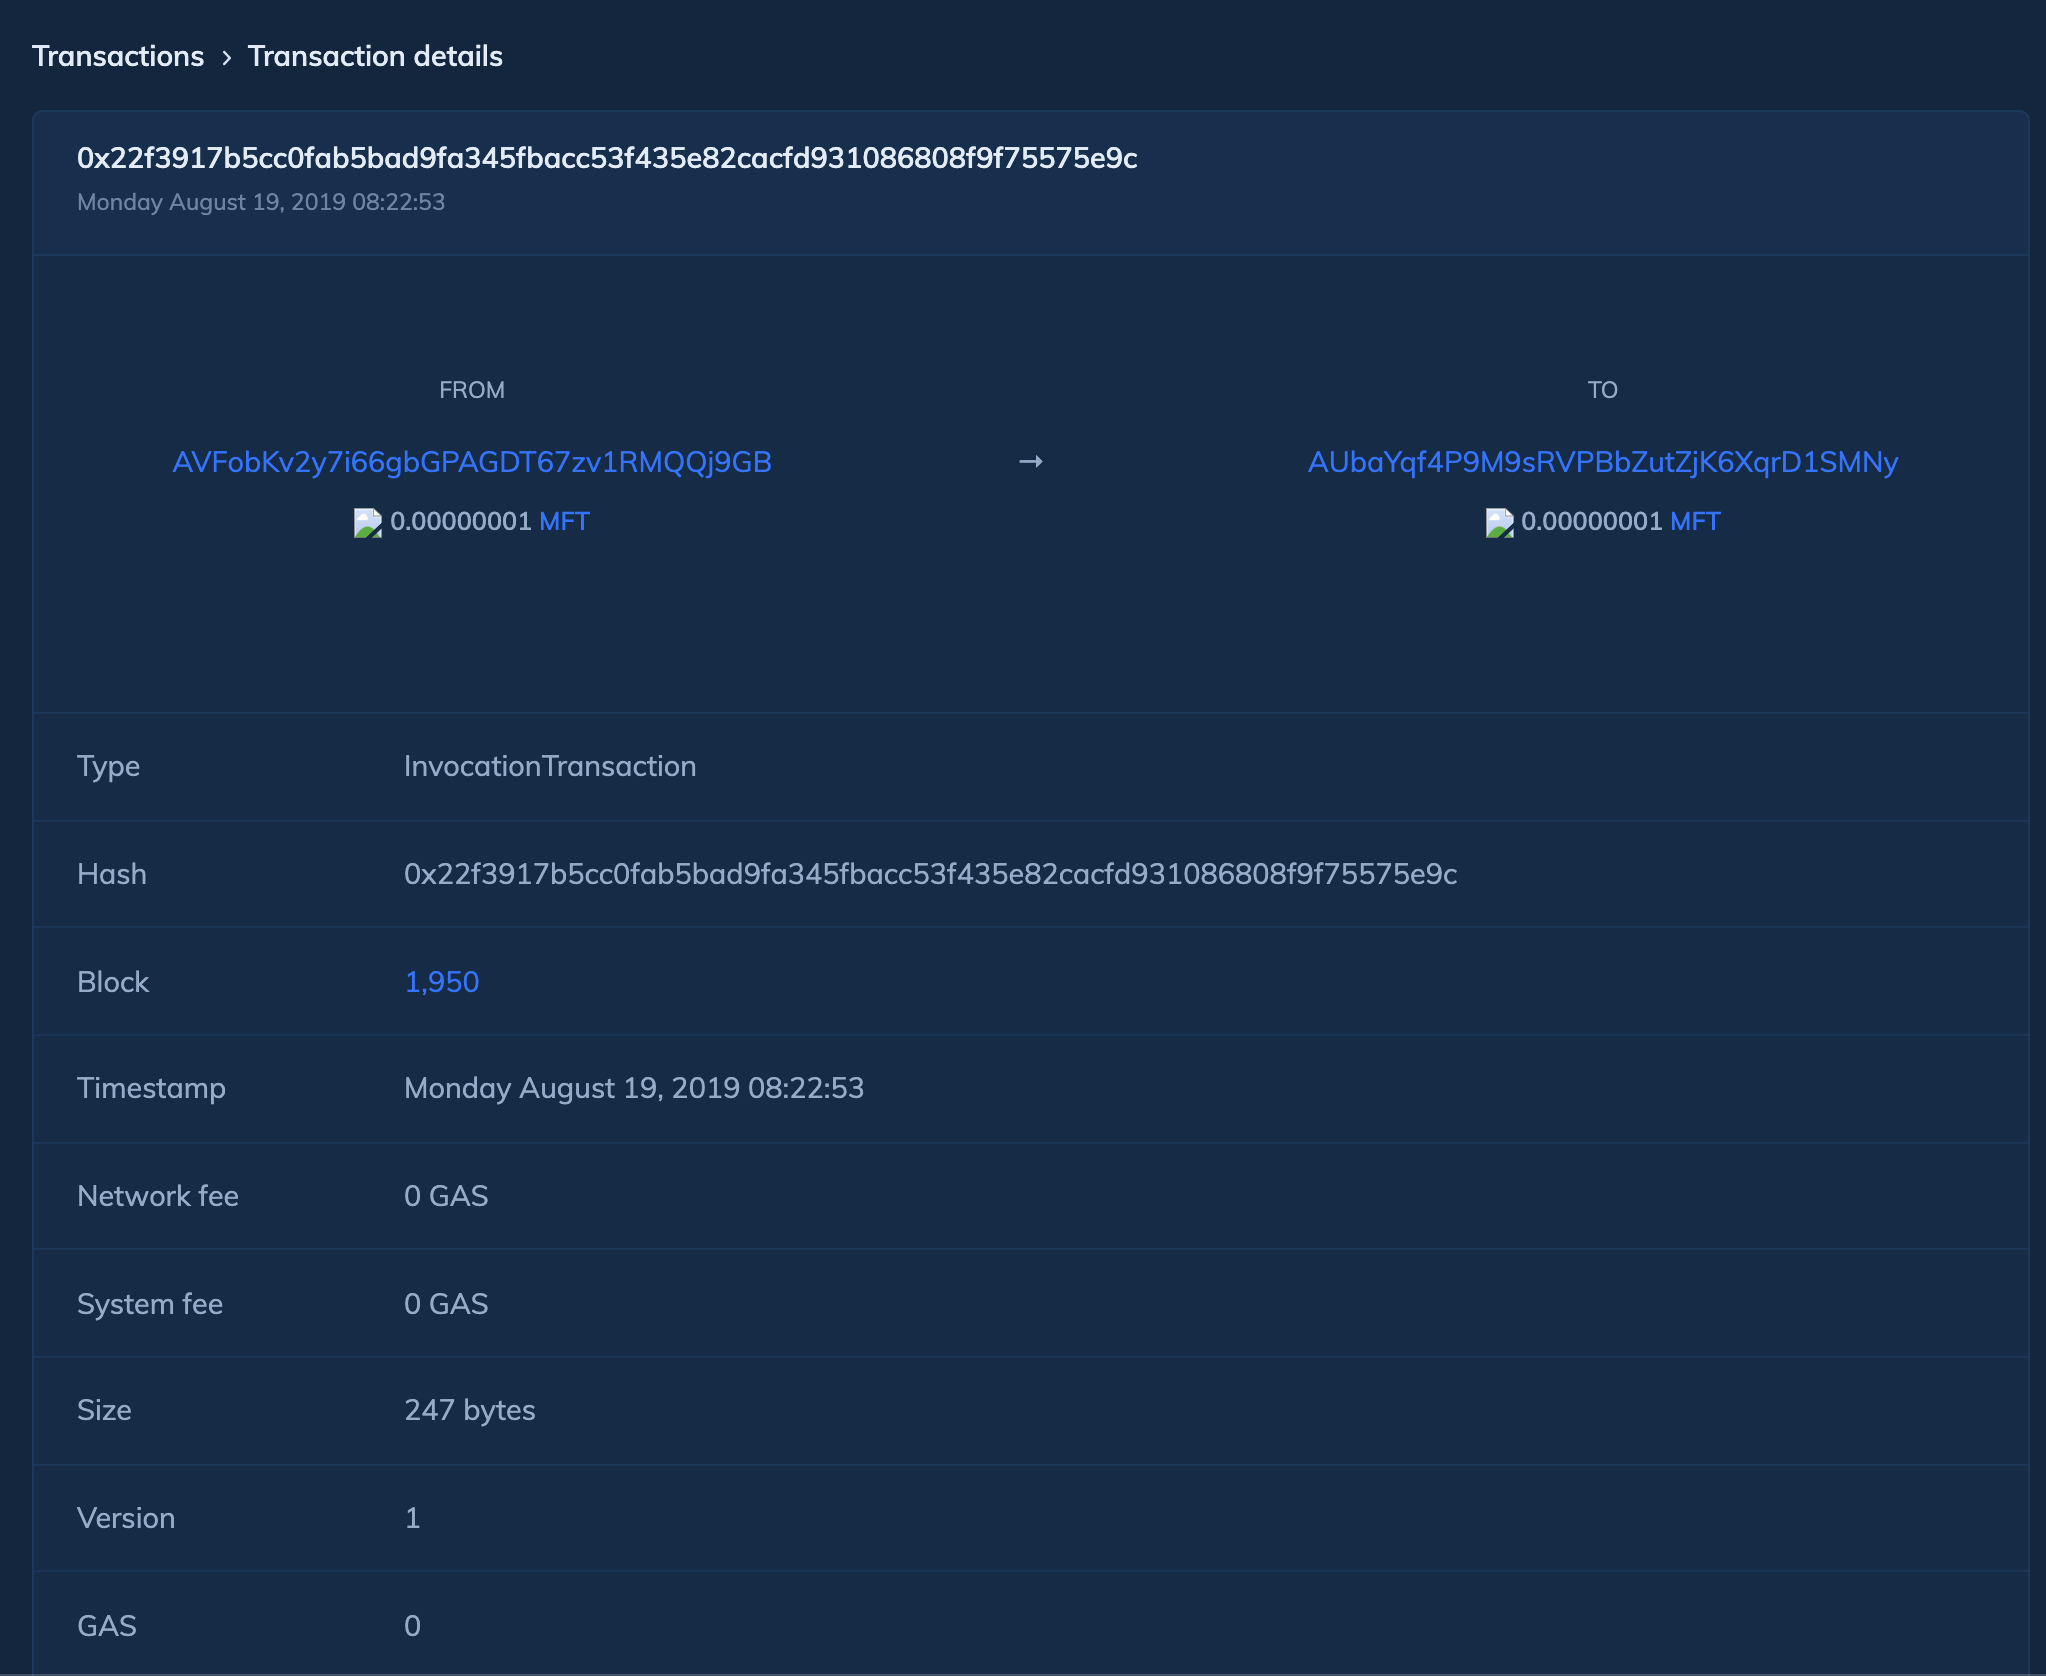Click the Timestamp row value
The image size is (2046, 1676).
coord(634,1088)
